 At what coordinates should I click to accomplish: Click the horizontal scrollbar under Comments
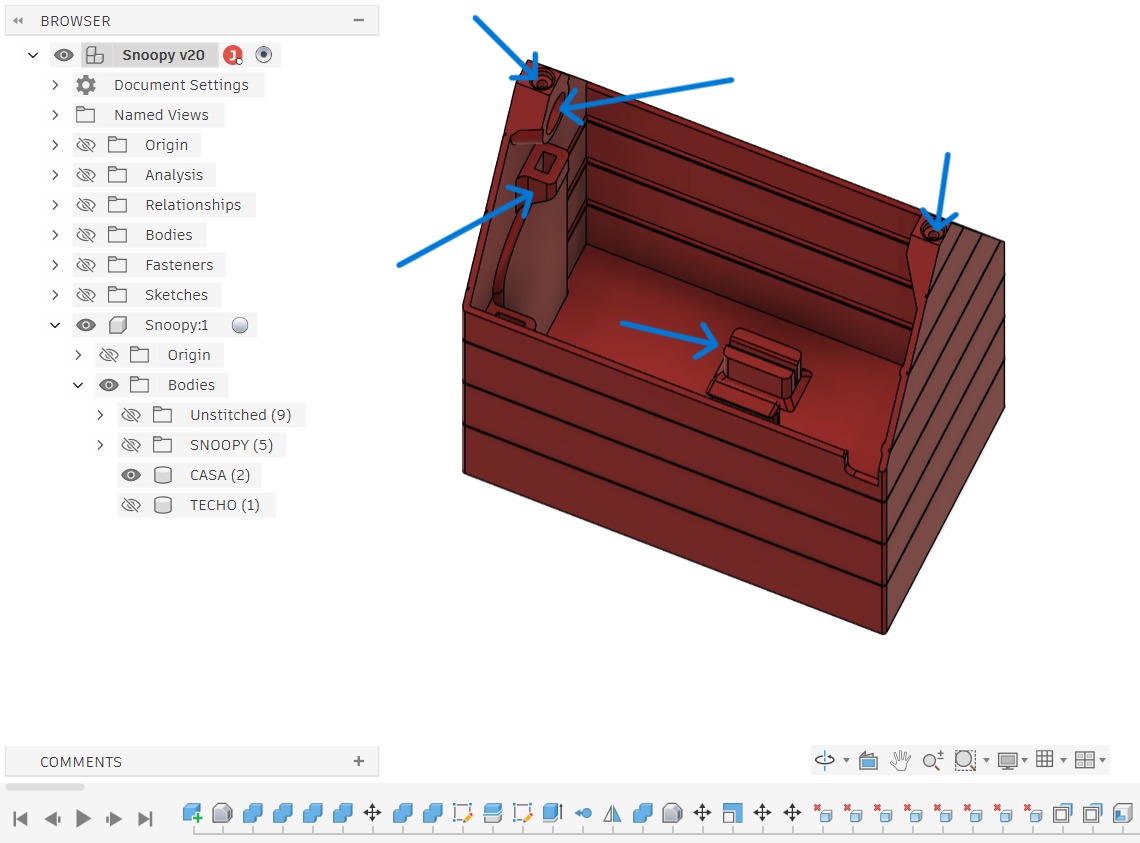(x=45, y=787)
